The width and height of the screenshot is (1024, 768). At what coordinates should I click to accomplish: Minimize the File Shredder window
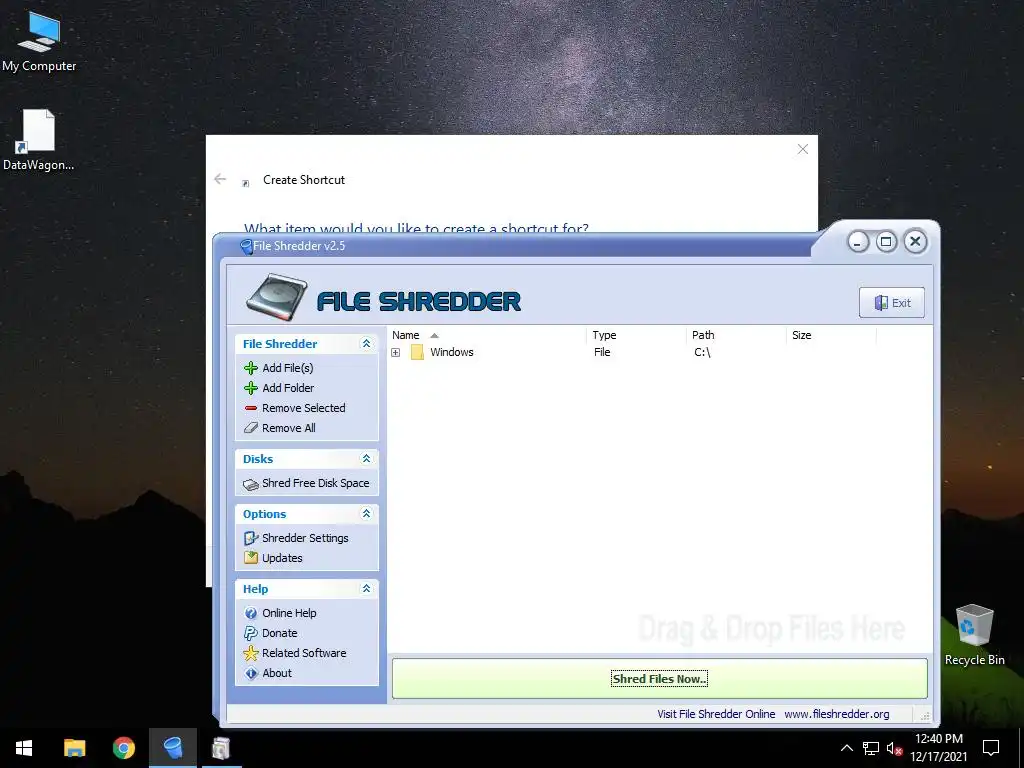[x=858, y=242]
